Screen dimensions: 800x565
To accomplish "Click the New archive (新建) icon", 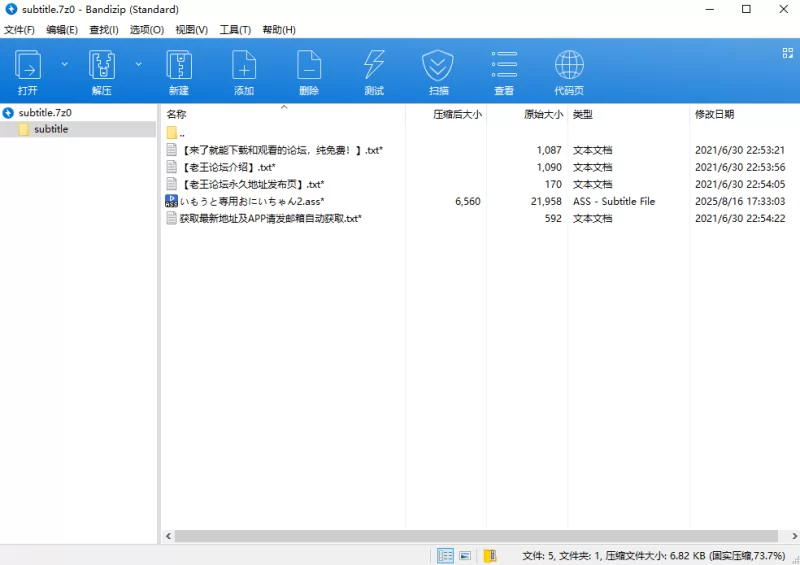I will coord(179,65).
